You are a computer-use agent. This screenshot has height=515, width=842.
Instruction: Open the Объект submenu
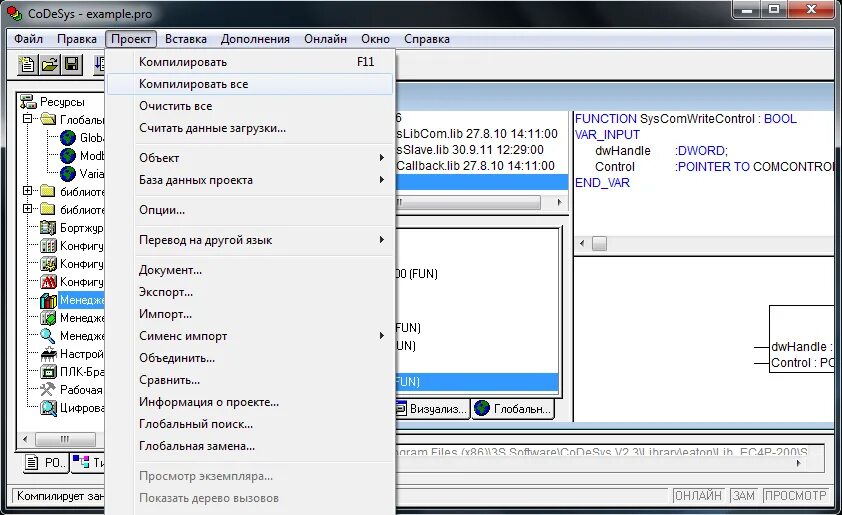(x=250, y=158)
